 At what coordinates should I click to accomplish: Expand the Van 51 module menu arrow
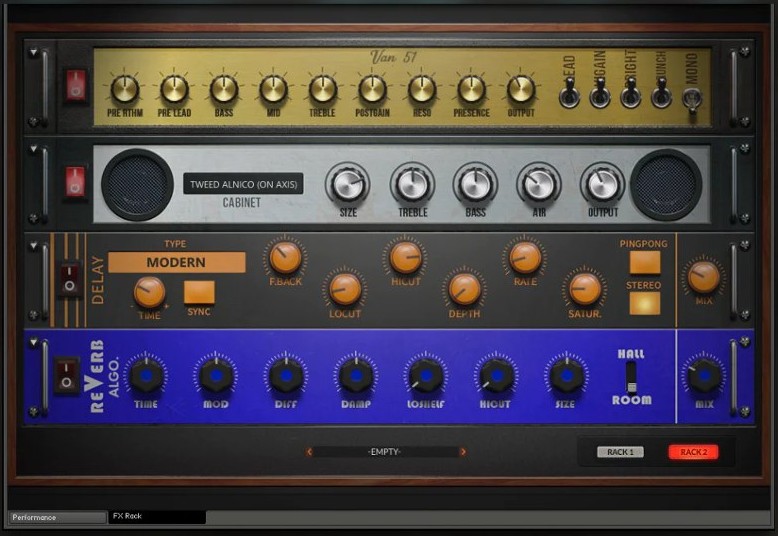32,52
